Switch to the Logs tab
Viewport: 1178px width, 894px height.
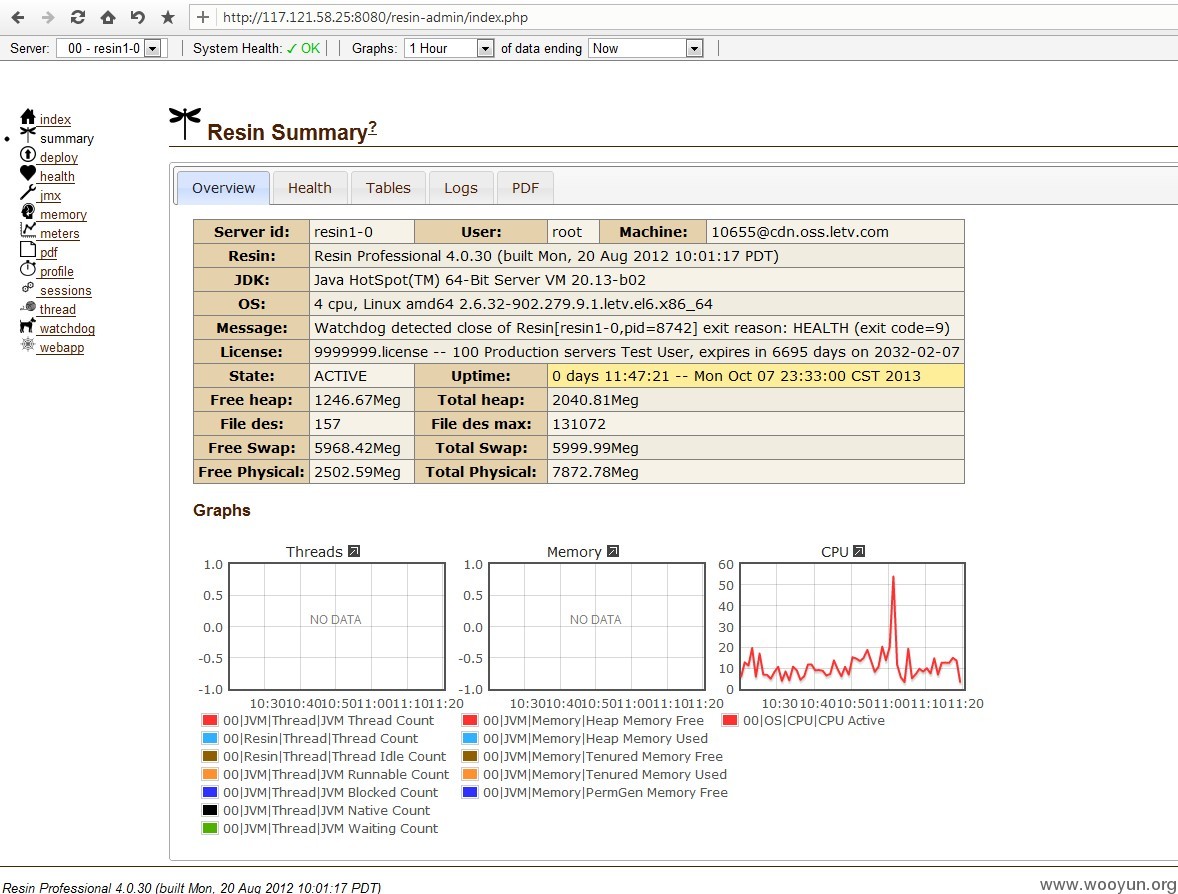pyautogui.click(x=461, y=188)
